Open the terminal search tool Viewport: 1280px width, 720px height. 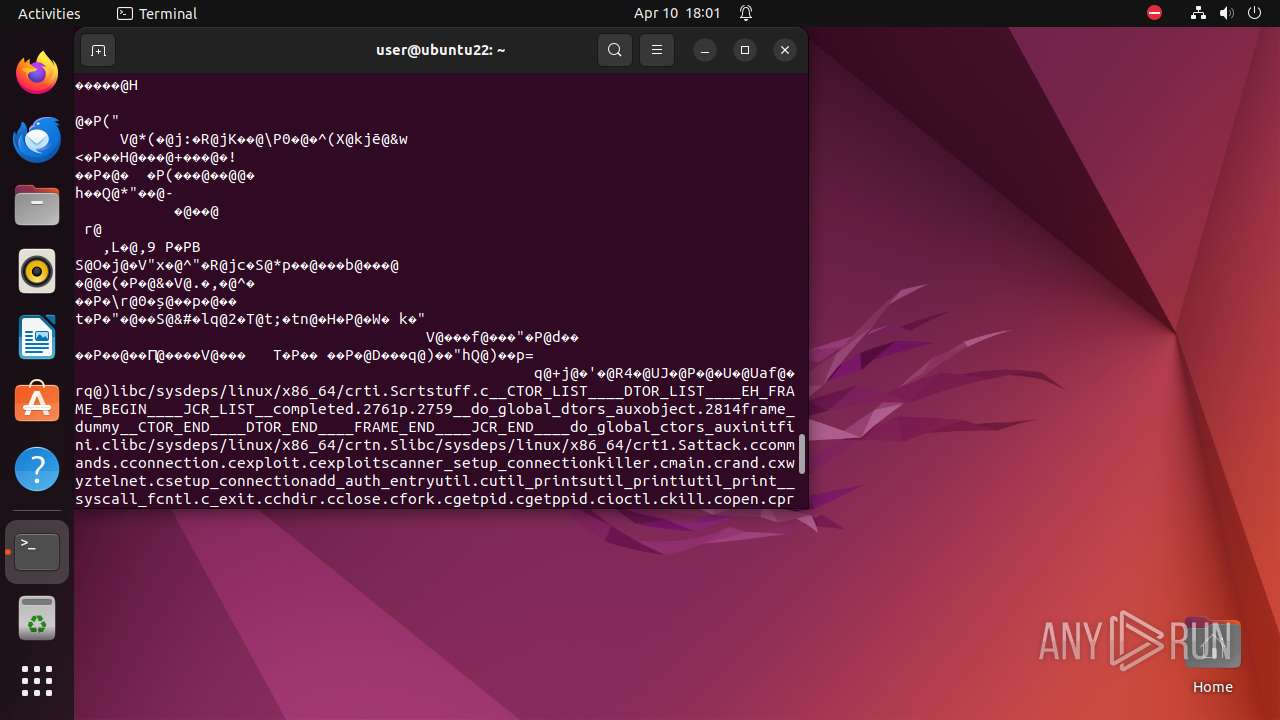click(615, 50)
